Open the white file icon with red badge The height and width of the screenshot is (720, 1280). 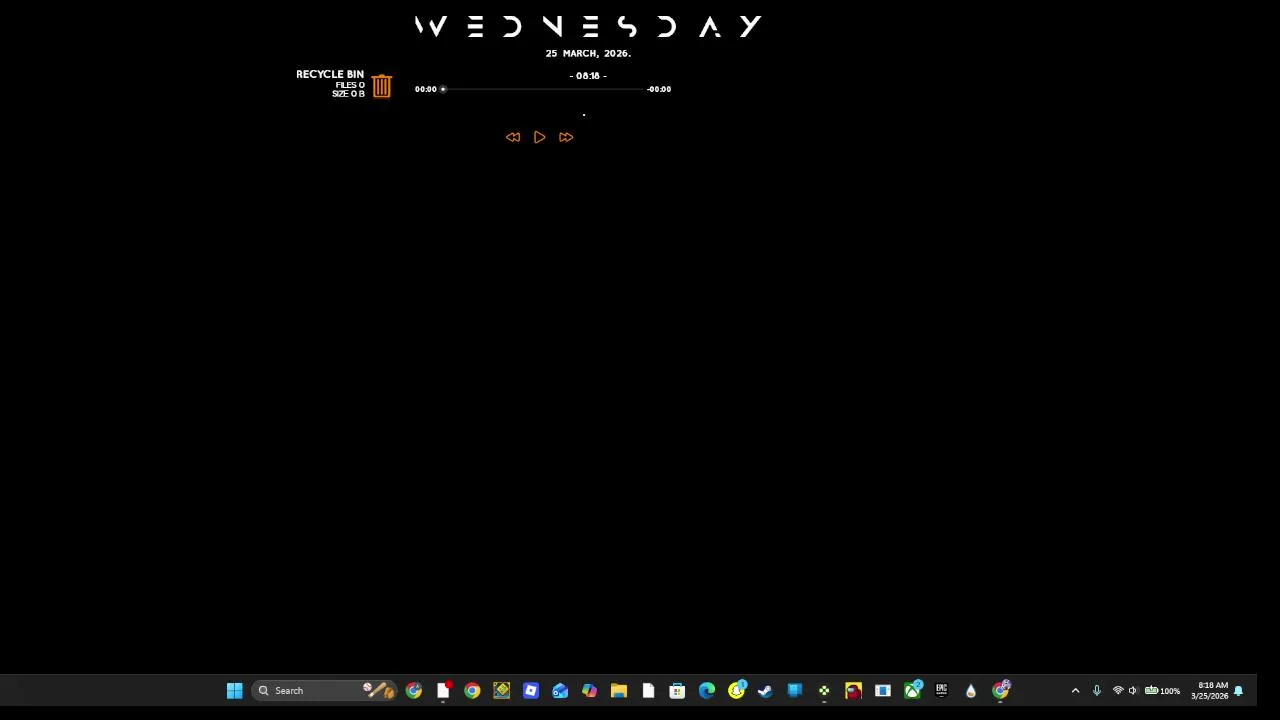point(443,690)
